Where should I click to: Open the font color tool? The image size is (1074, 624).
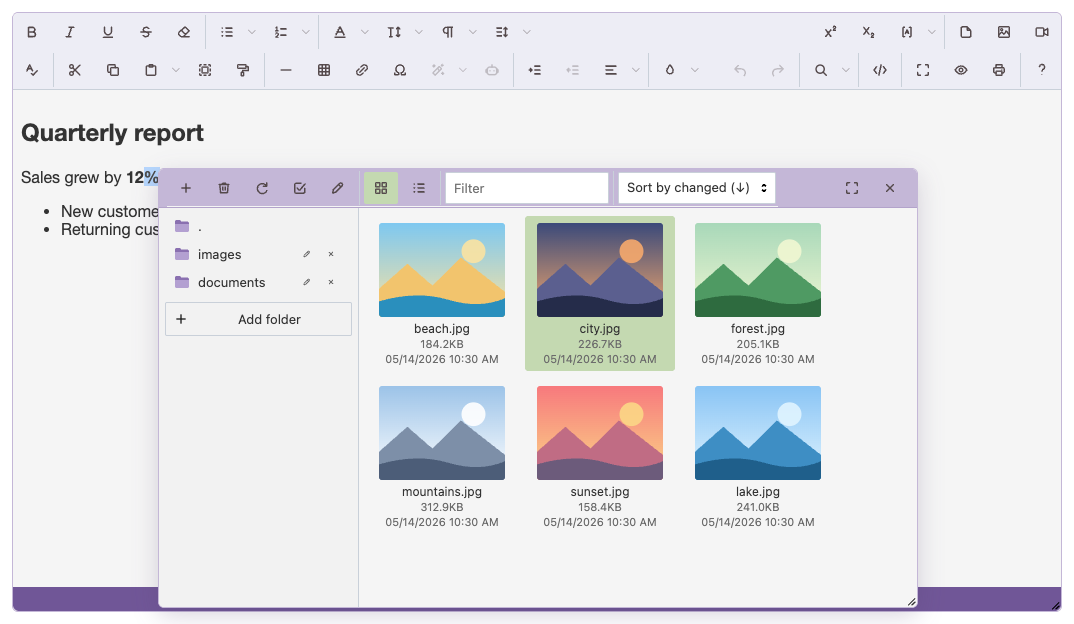340,32
